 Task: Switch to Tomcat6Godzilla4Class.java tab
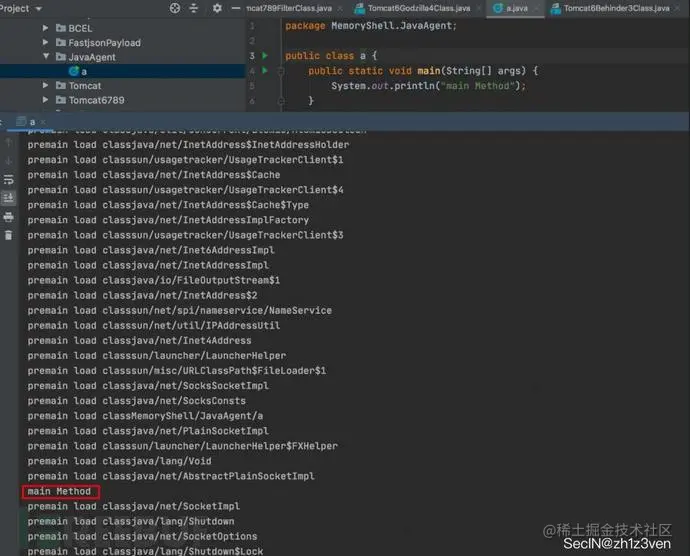(413, 8)
